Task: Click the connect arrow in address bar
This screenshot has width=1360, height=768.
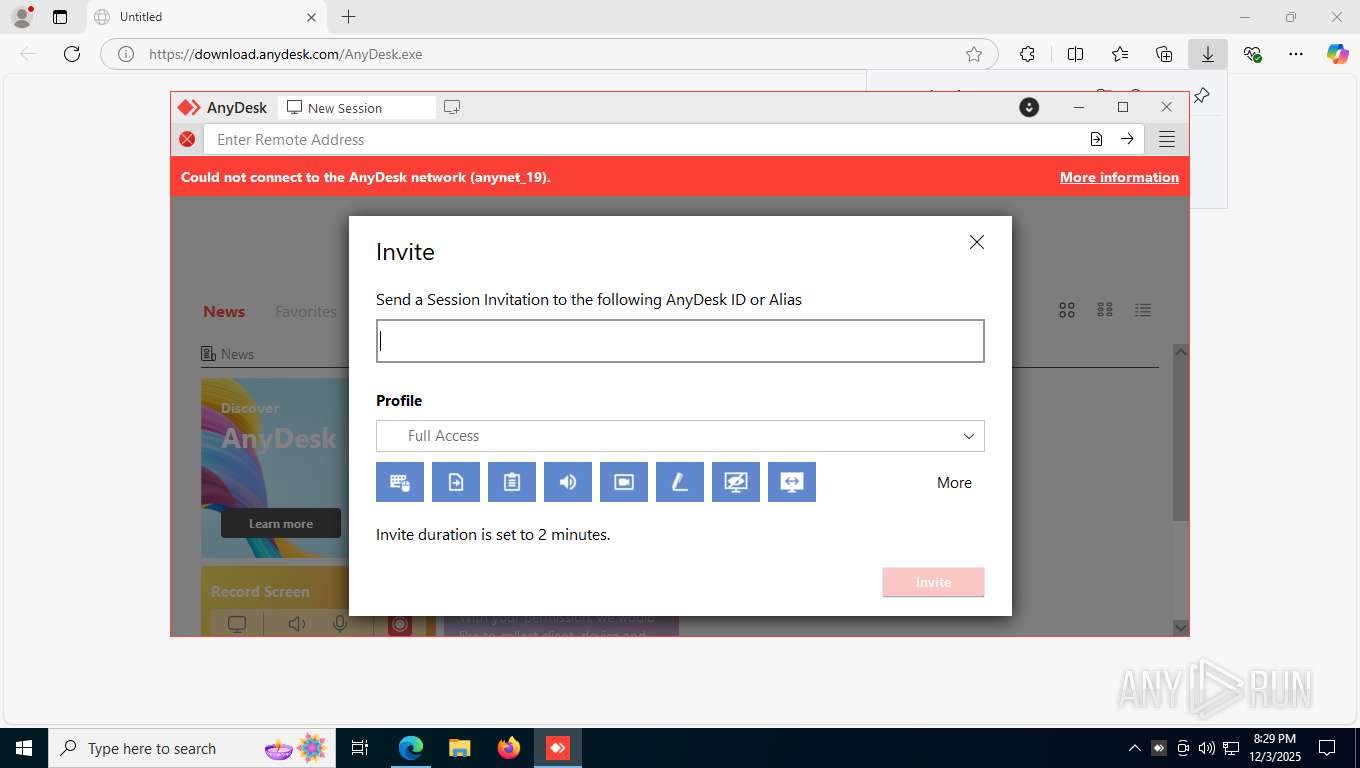Action: pos(1127,139)
